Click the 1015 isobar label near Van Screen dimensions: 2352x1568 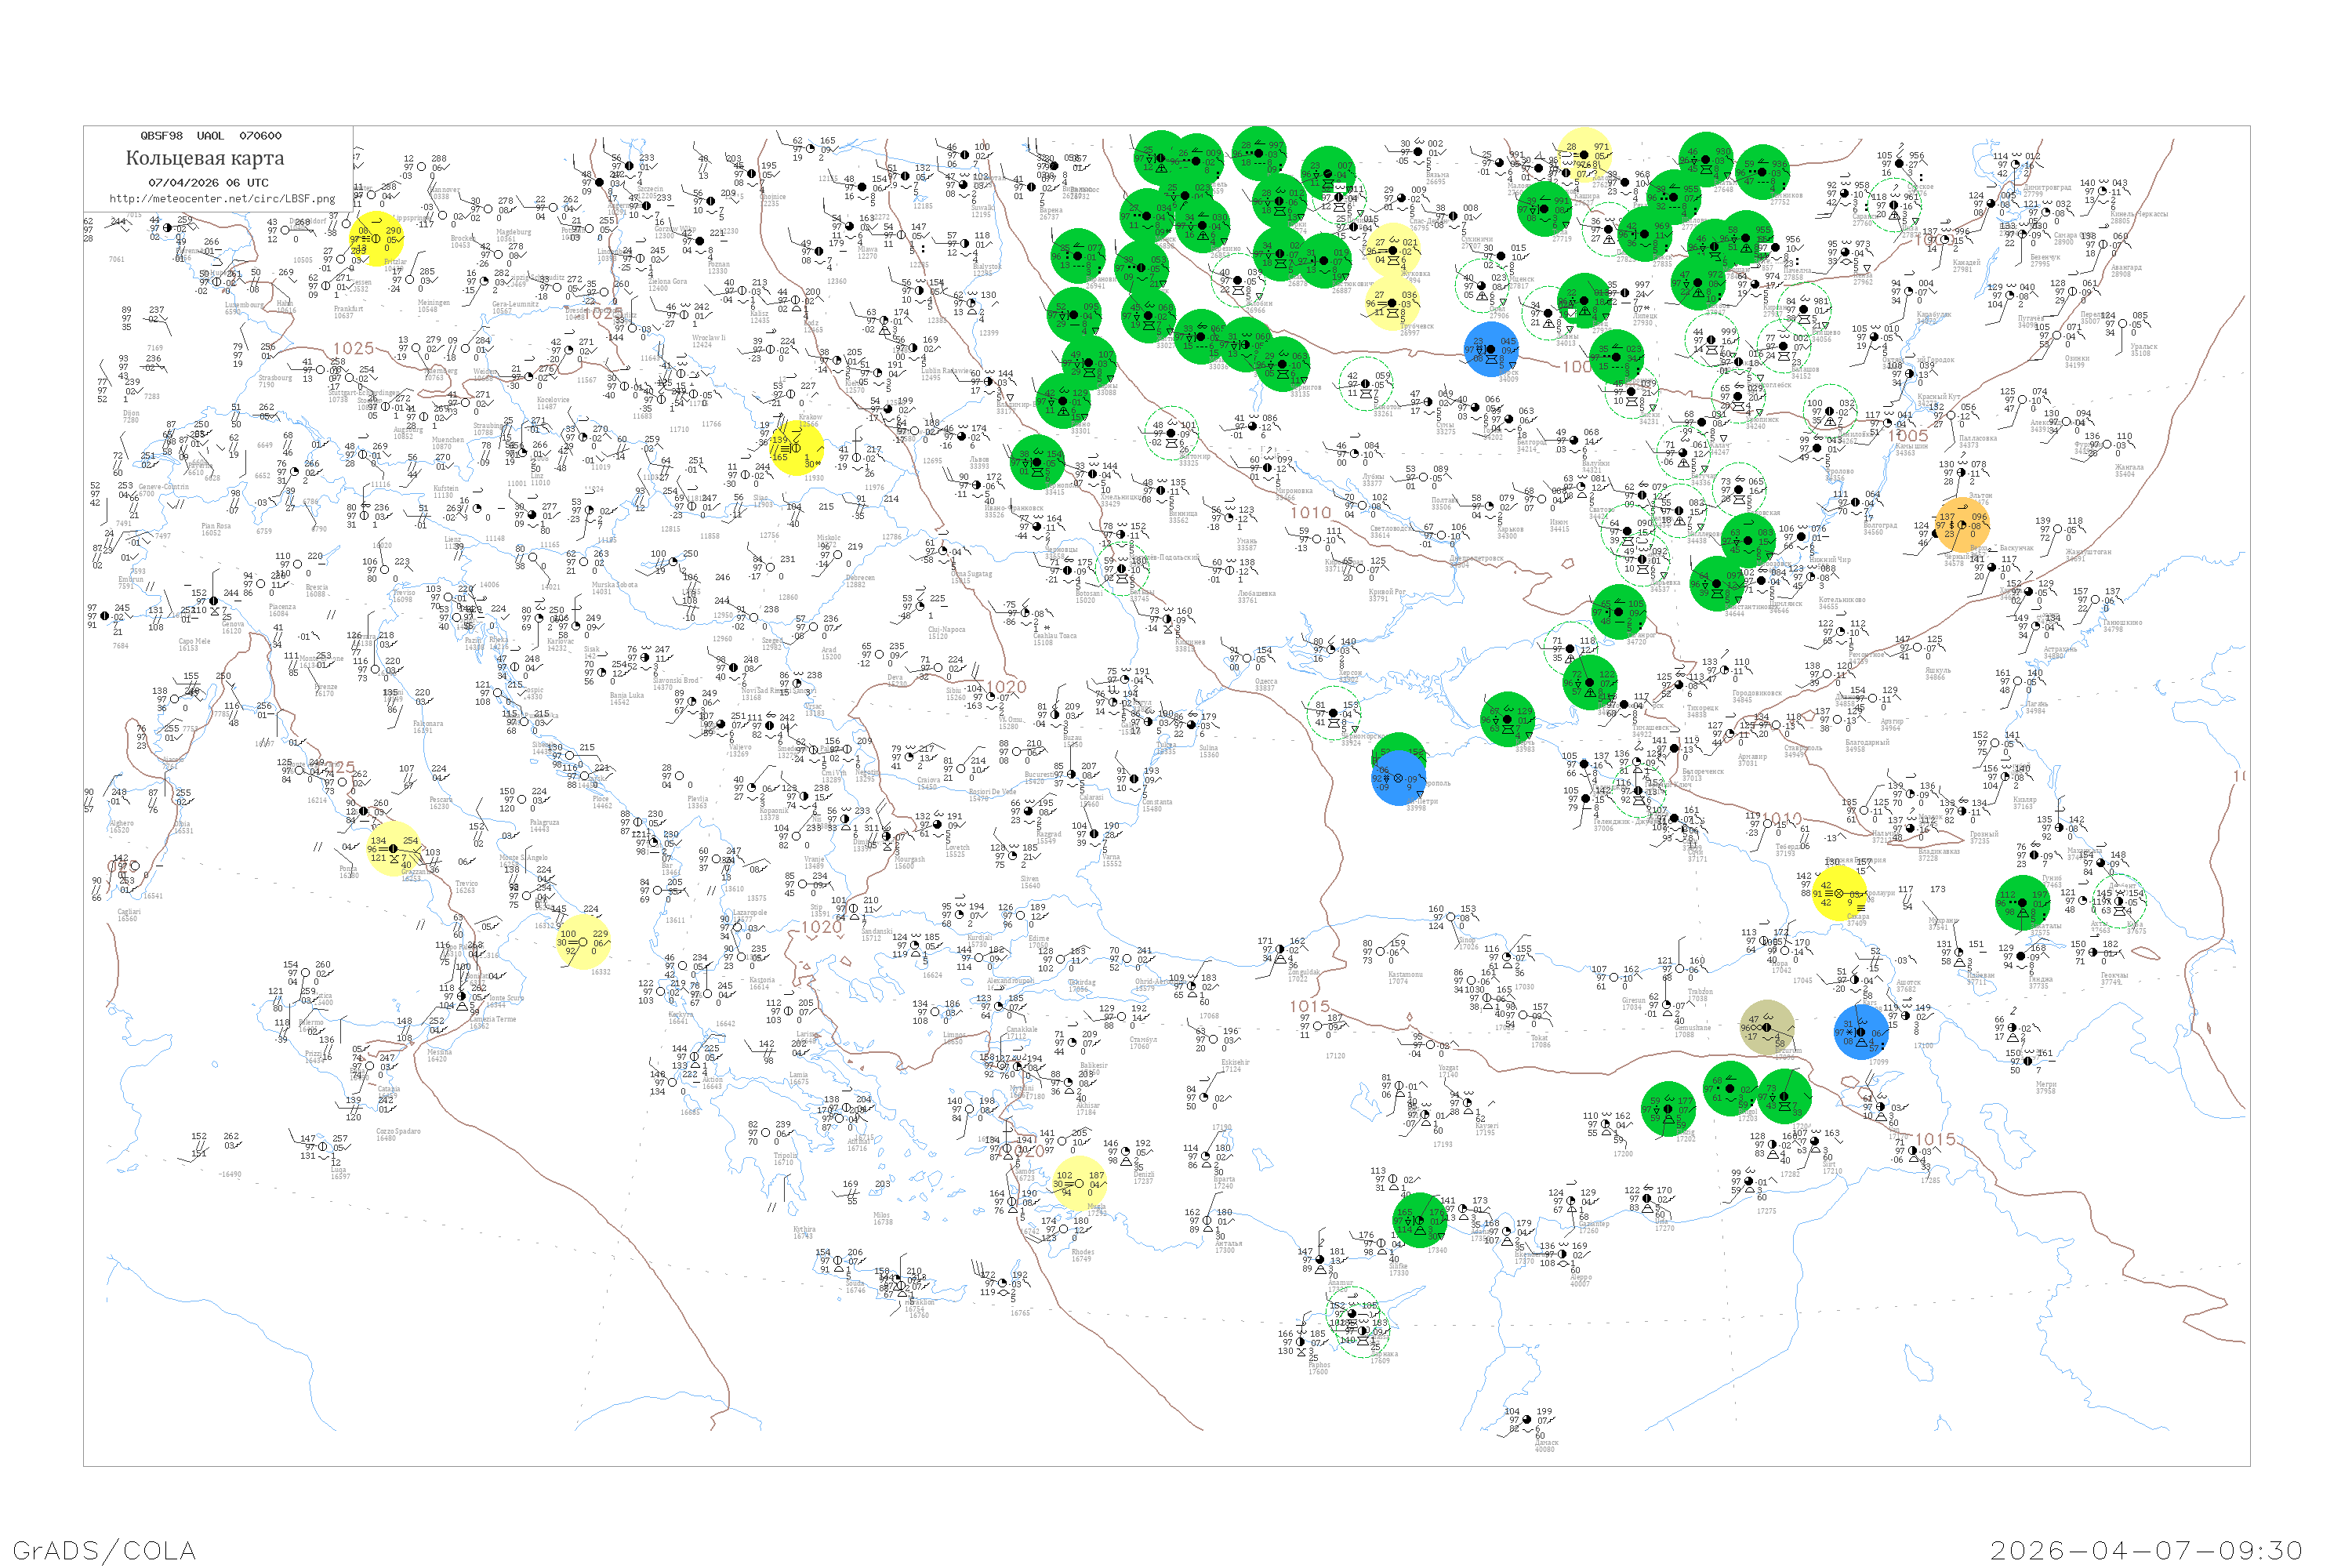(x=1935, y=1139)
